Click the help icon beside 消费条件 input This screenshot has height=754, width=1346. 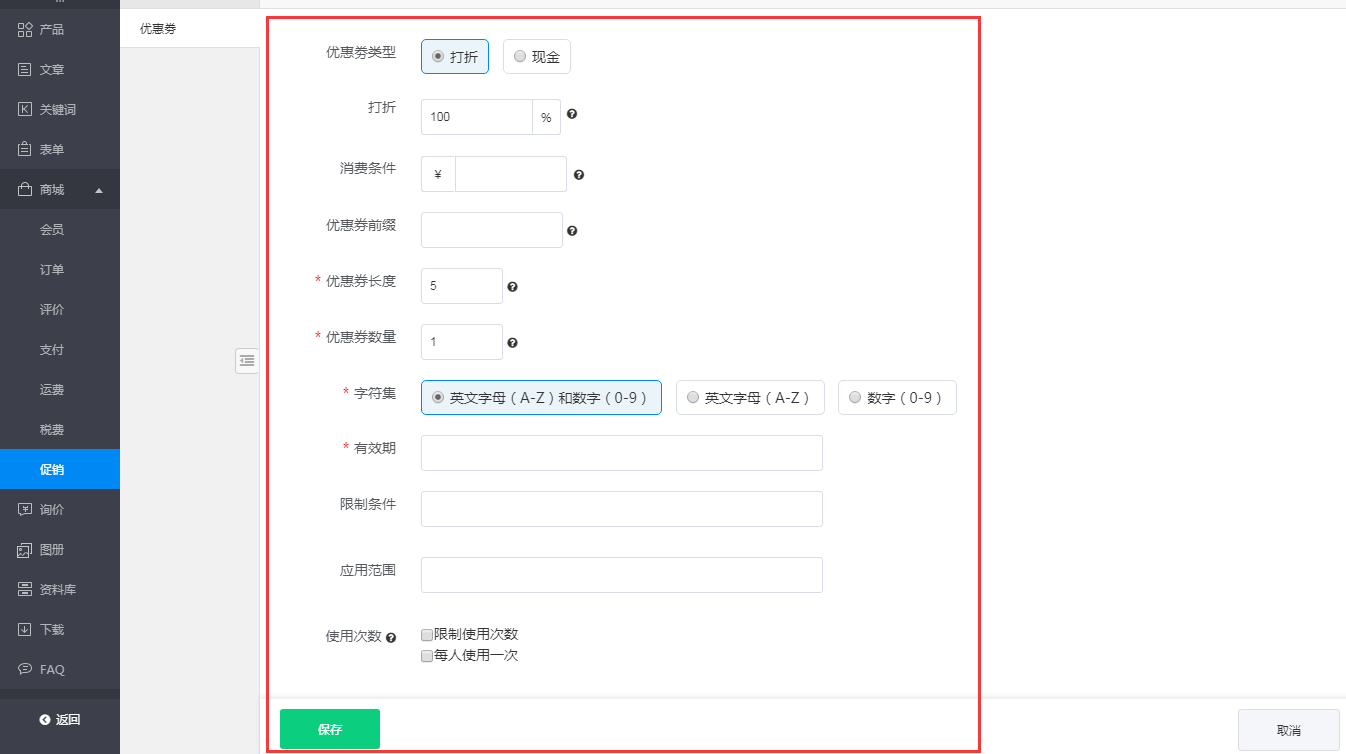click(578, 175)
